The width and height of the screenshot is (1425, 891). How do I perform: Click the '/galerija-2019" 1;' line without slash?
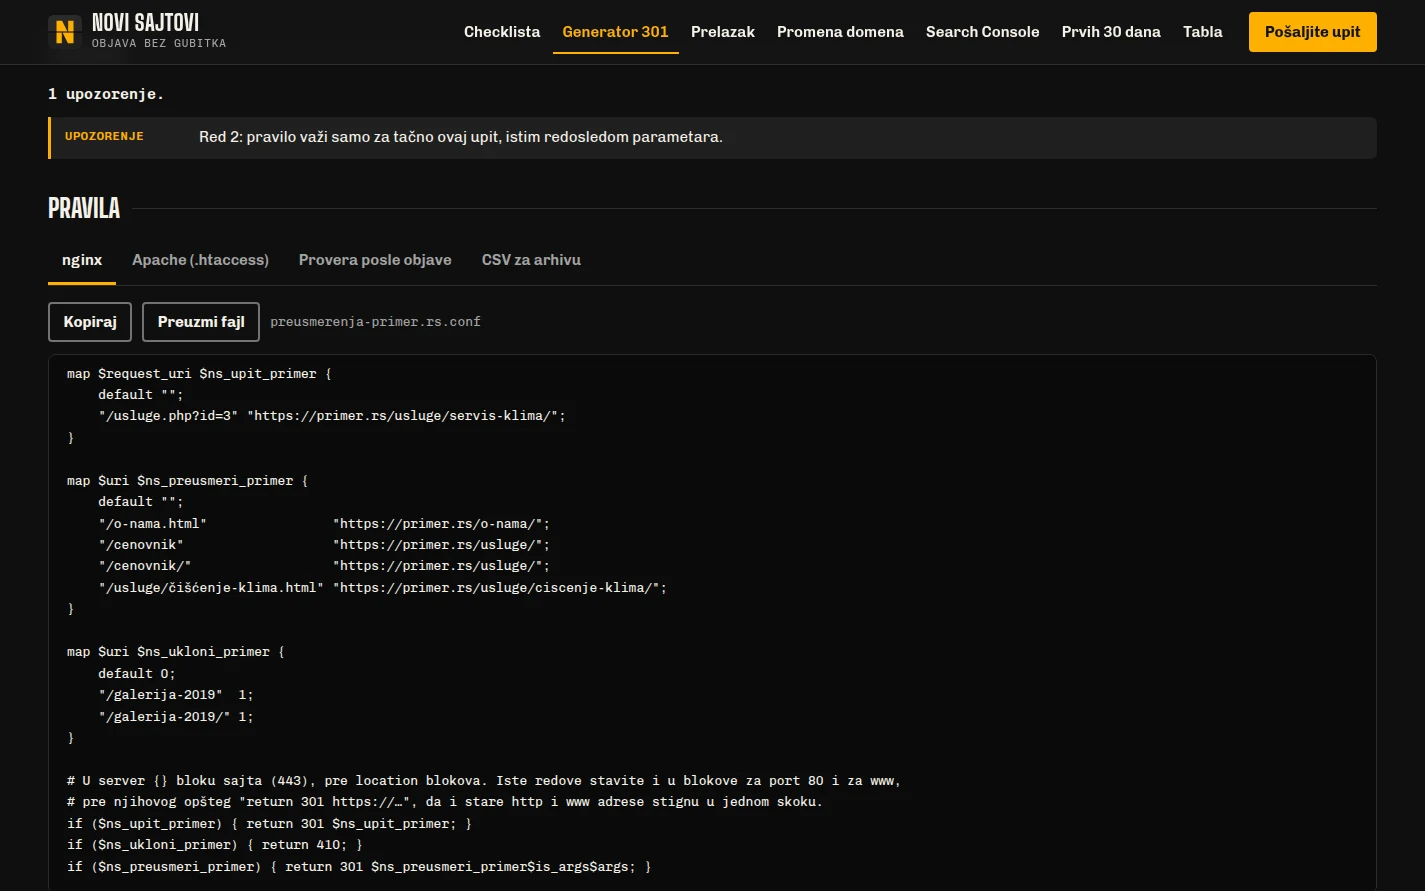pos(176,695)
